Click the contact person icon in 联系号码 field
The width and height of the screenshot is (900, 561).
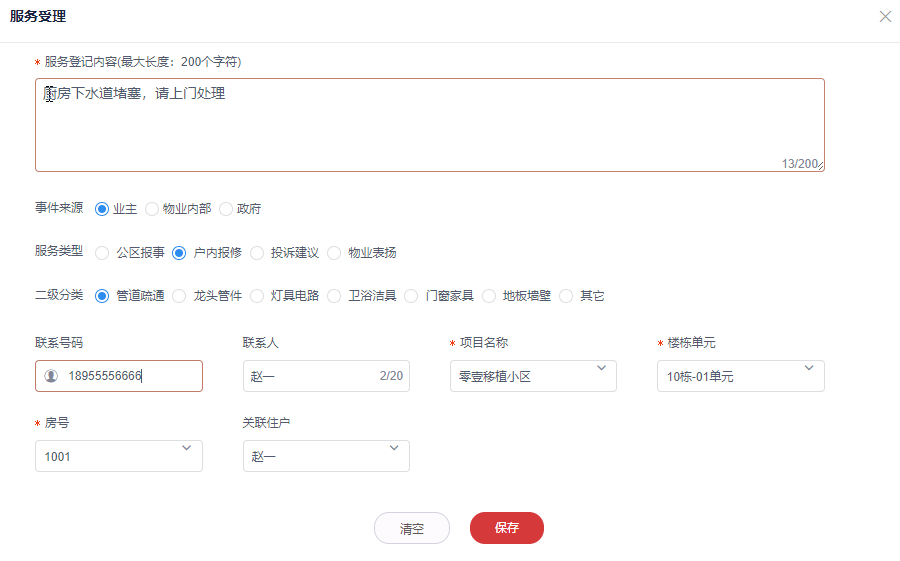click(51, 376)
